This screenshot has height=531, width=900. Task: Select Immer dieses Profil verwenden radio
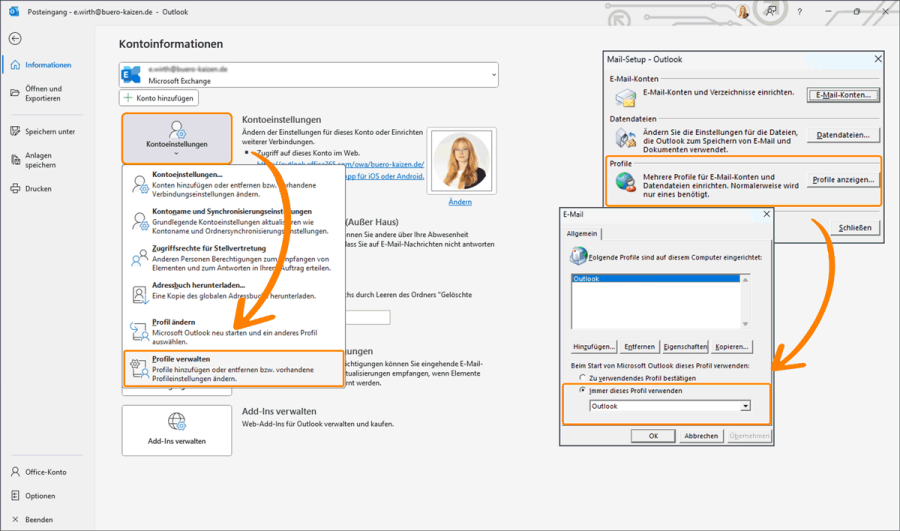(583, 390)
